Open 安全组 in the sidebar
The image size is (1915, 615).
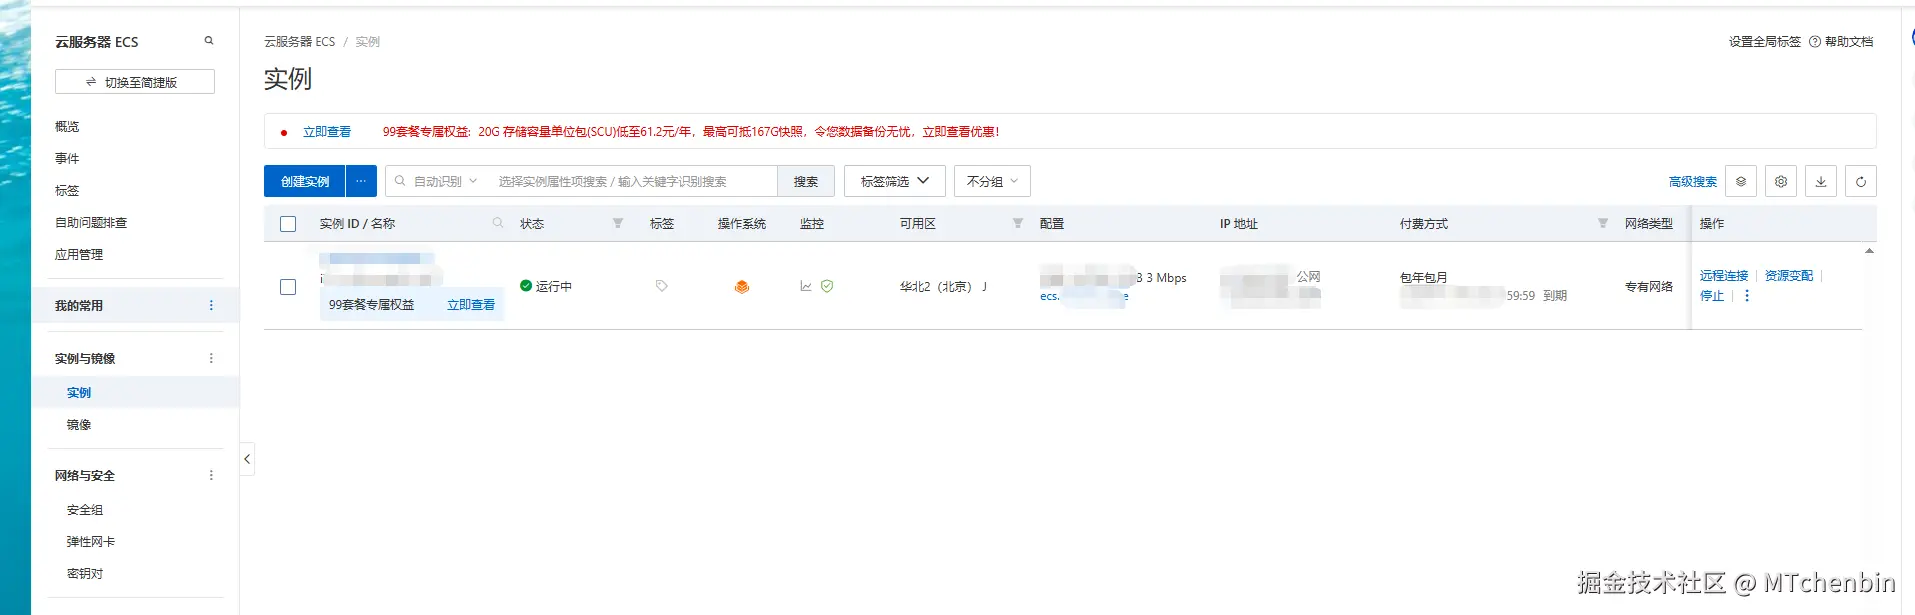[x=85, y=510]
